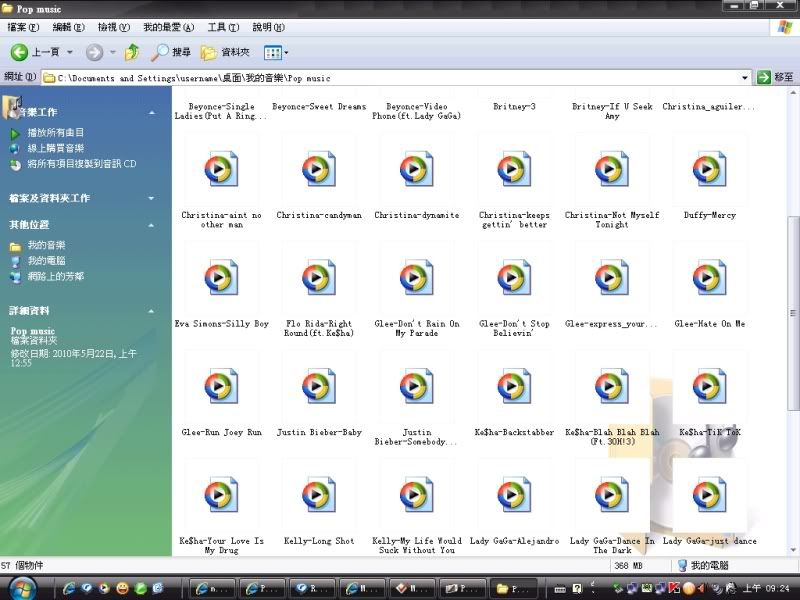Viewport: 800px width, 600px height.
Task: Select Eva Simons-Silly Boy file icon
Action: (221, 277)
